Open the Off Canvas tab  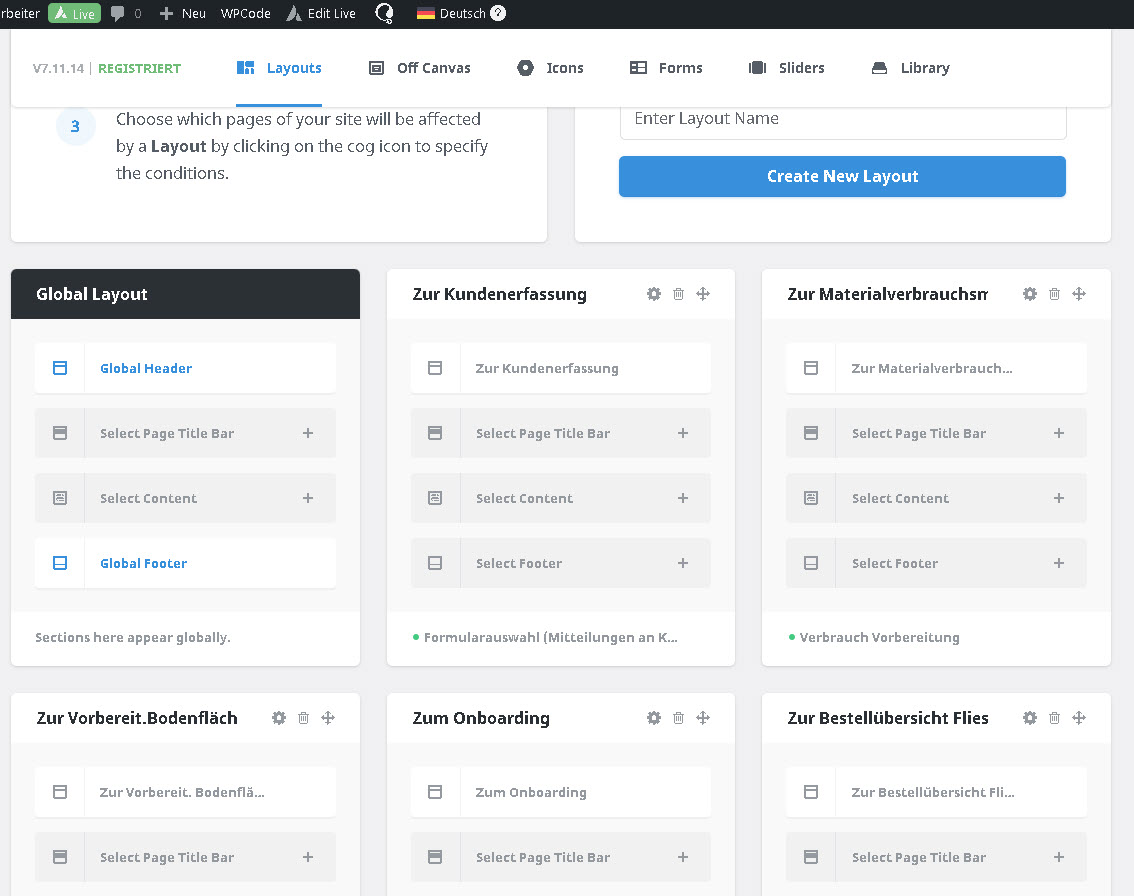click(x=419, y=68)
